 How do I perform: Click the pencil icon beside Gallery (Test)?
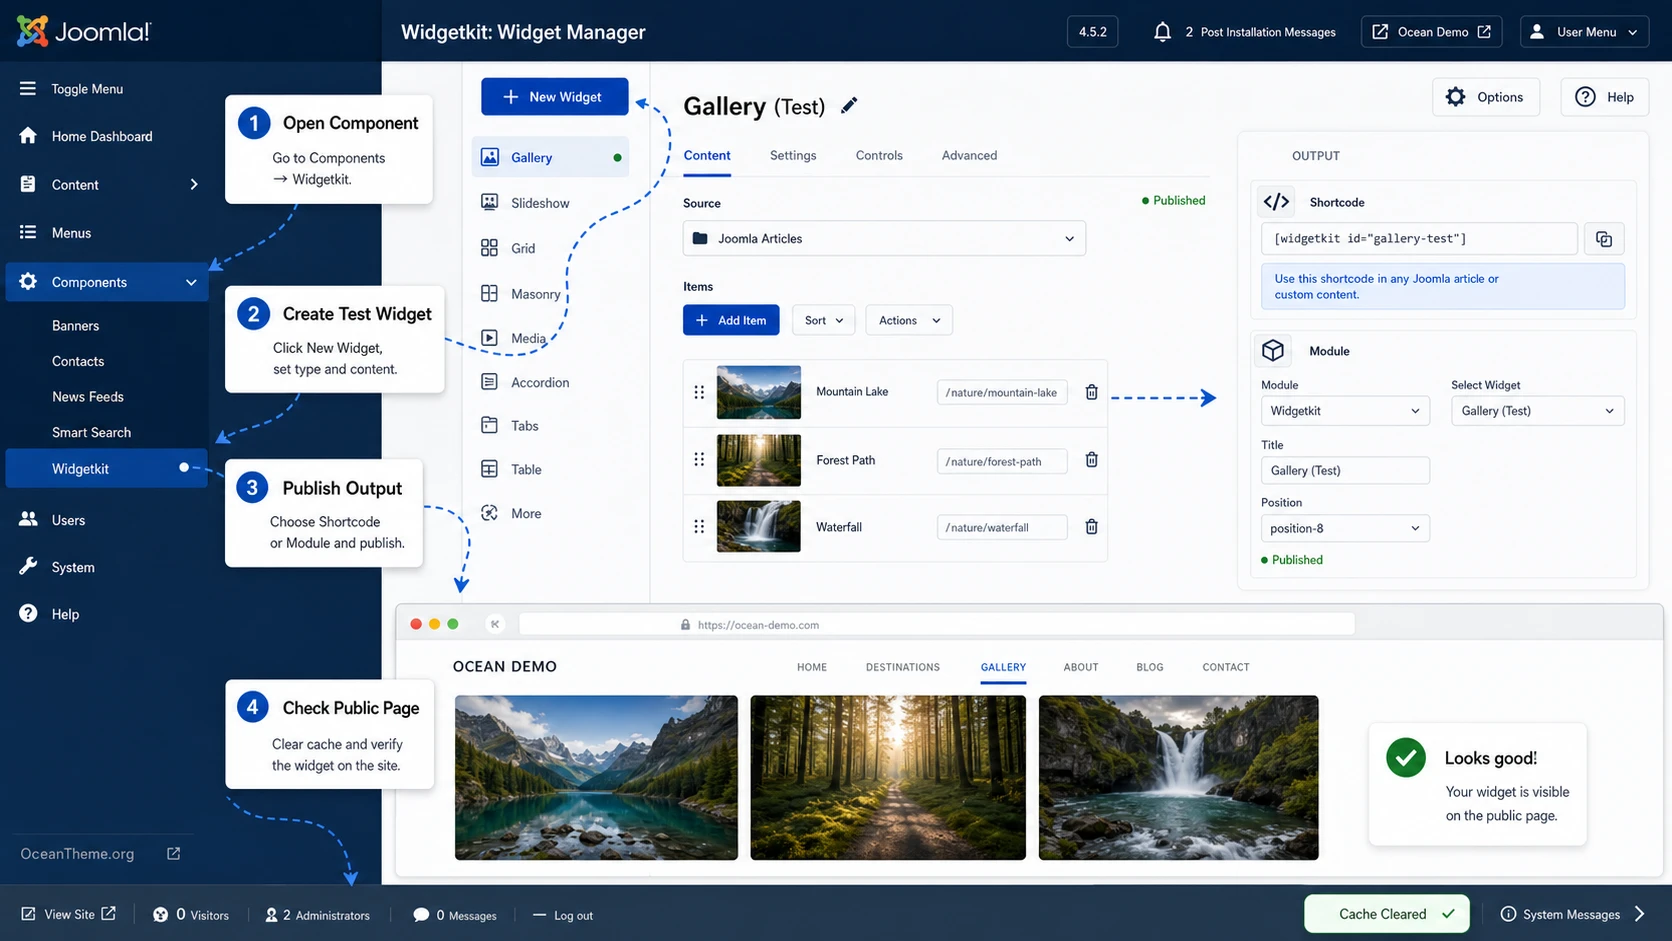tap(849, 106)
